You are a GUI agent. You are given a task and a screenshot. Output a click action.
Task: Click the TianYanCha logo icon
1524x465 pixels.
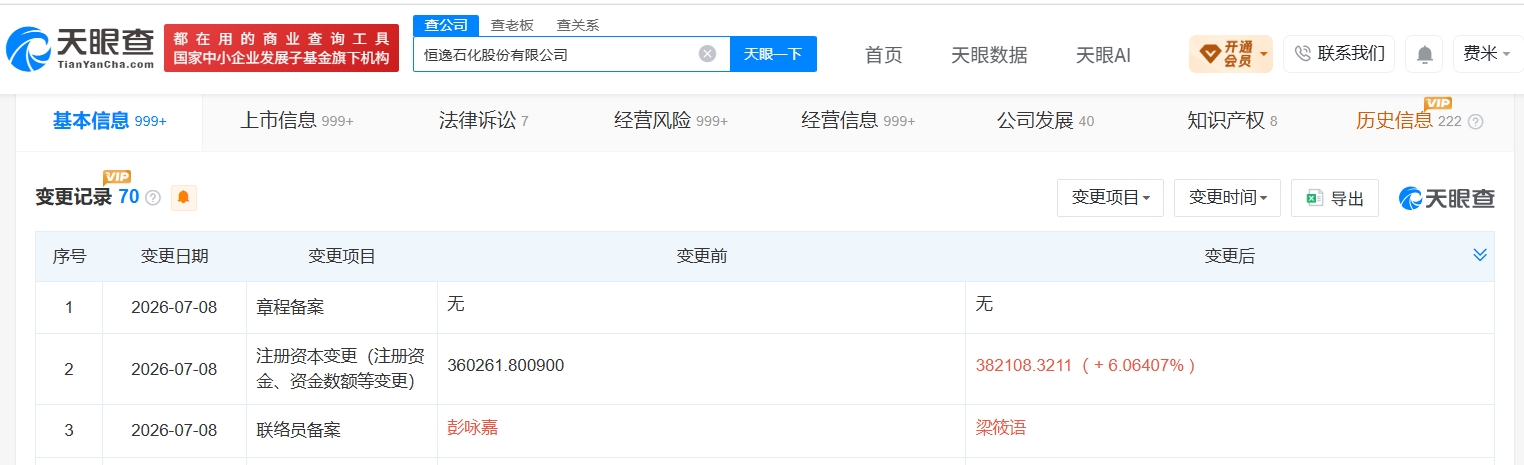click(x=29, y=47)
